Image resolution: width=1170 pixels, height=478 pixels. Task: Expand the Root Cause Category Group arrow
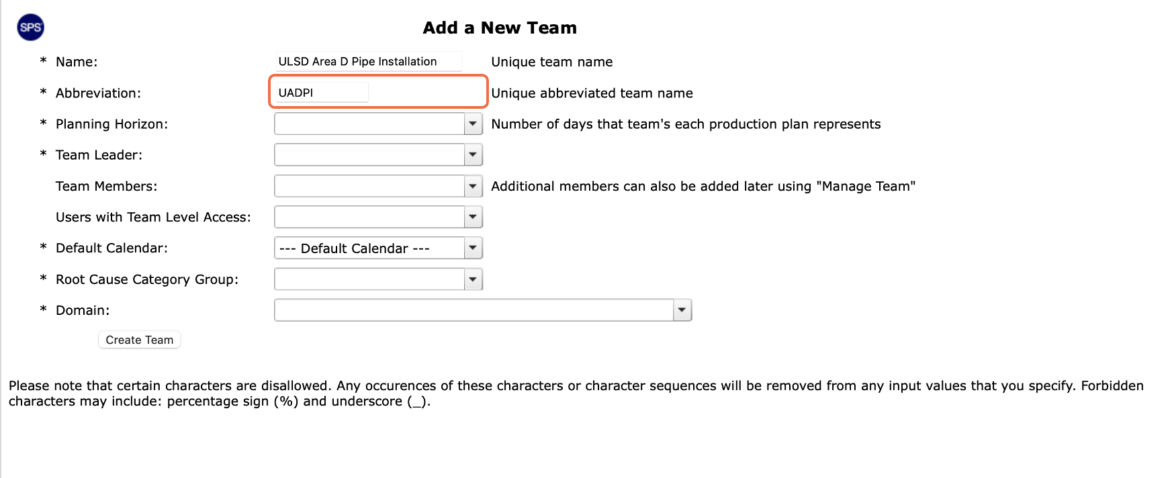point(473,280)
